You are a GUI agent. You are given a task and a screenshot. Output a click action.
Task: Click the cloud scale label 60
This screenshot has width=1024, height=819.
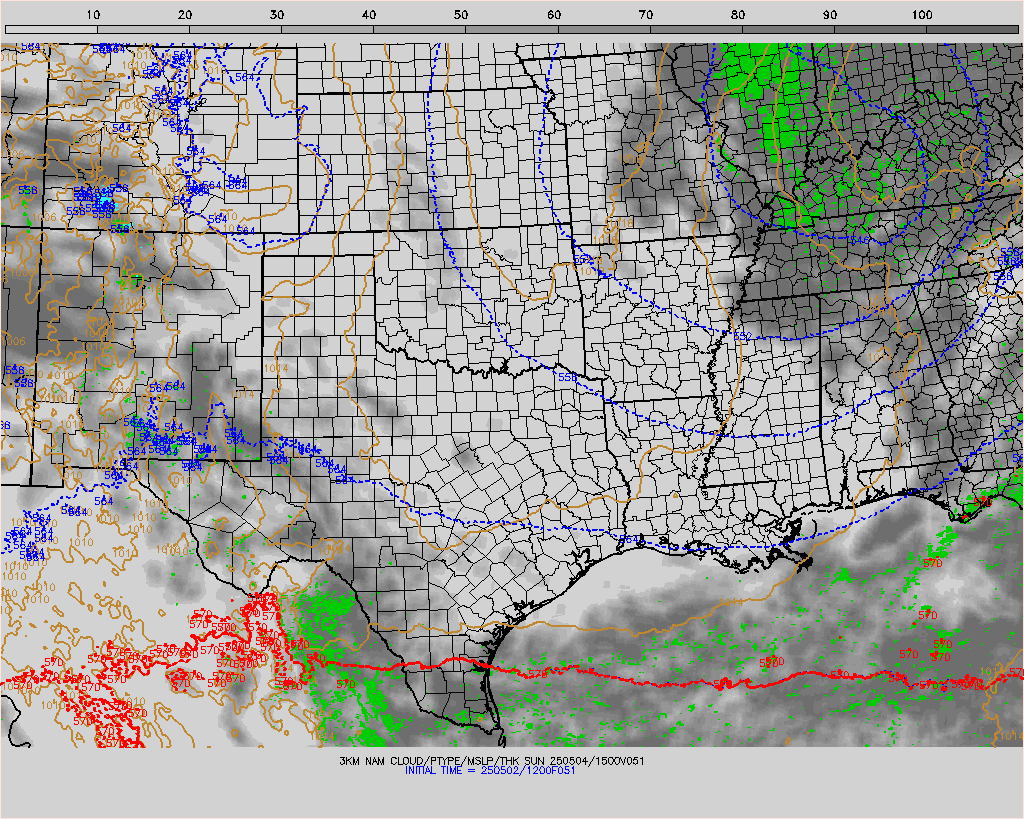click(x=554, y=14)
